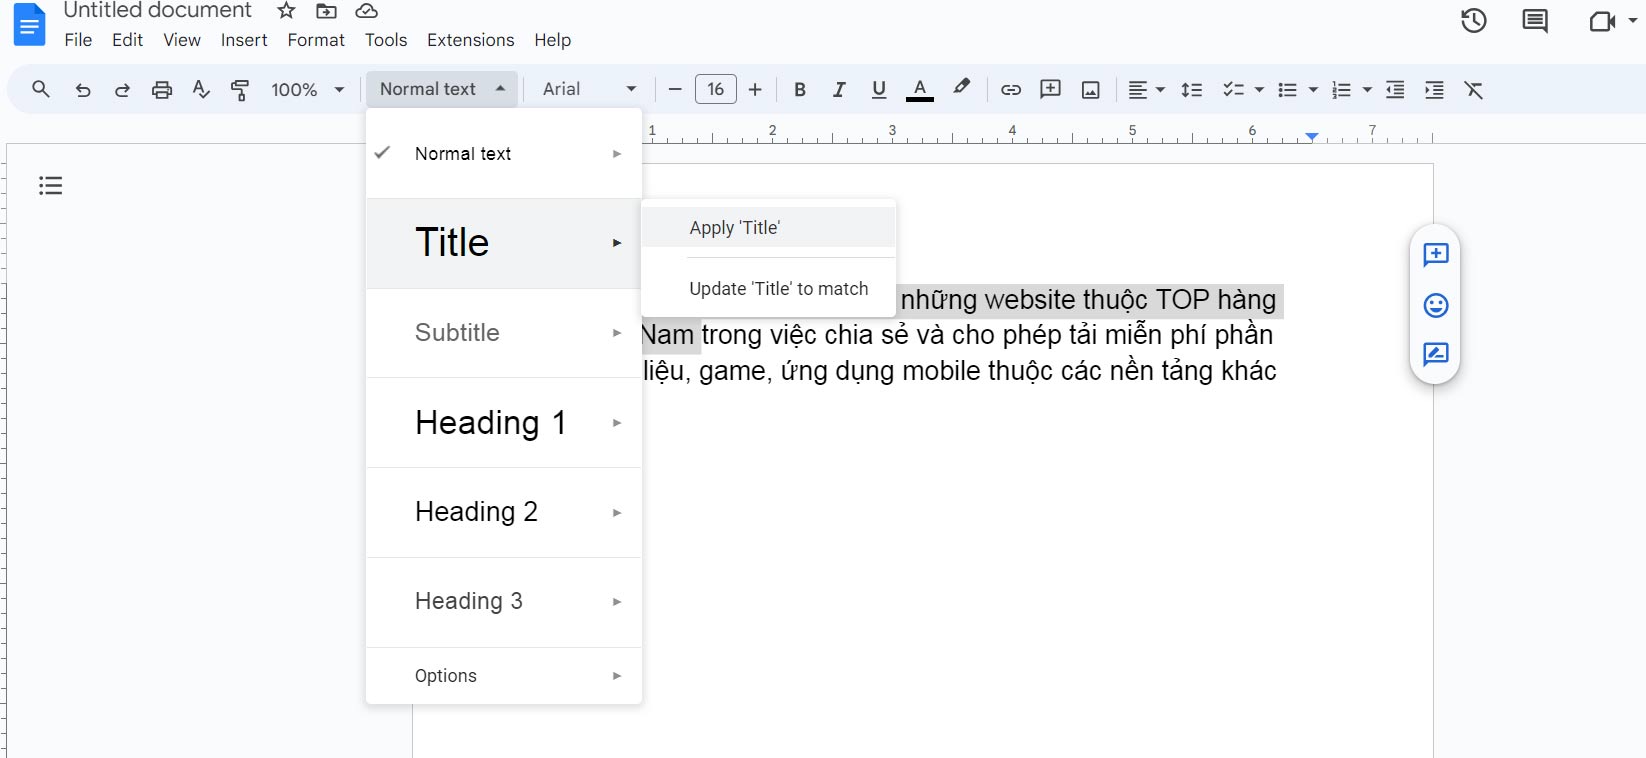
Task: Collapse the Normal text styles dropdown
Action: pos(442,89)
